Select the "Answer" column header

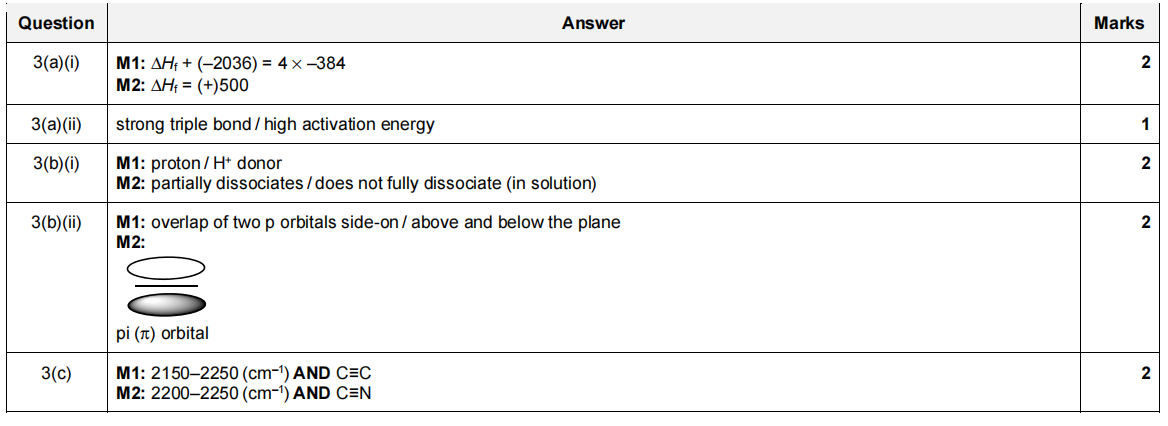pos(593,23)
